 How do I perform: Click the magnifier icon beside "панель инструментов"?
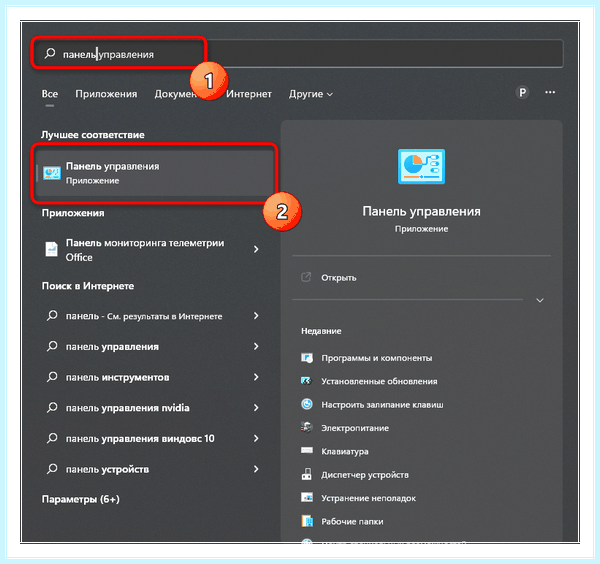[52, 377]
